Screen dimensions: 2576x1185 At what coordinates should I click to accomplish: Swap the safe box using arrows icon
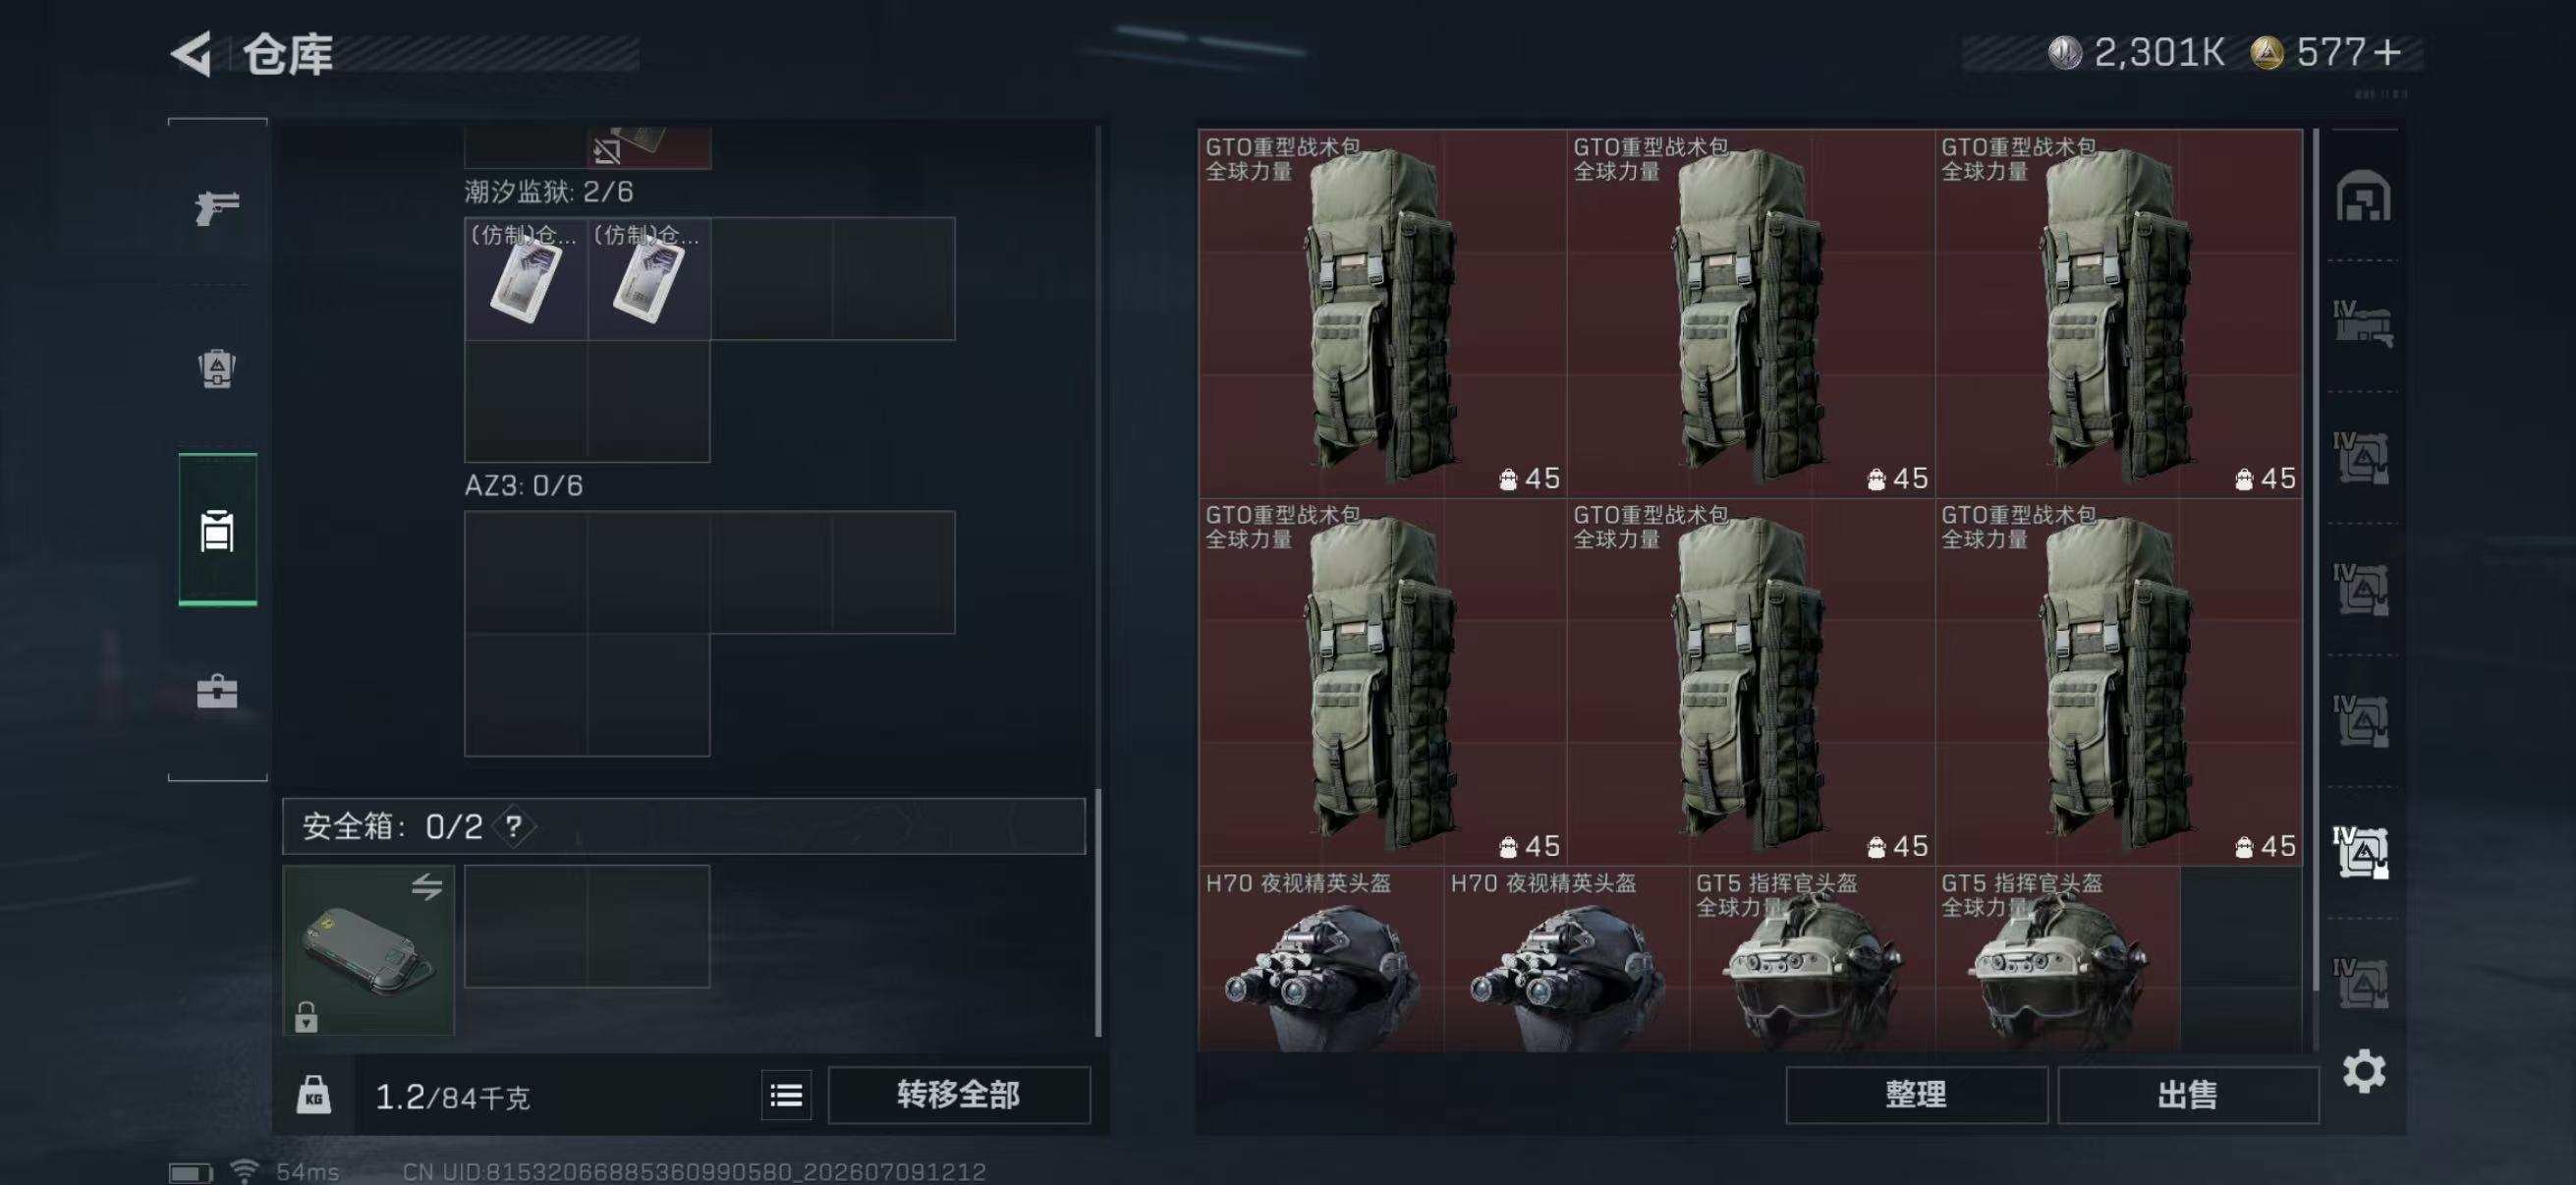427,886
